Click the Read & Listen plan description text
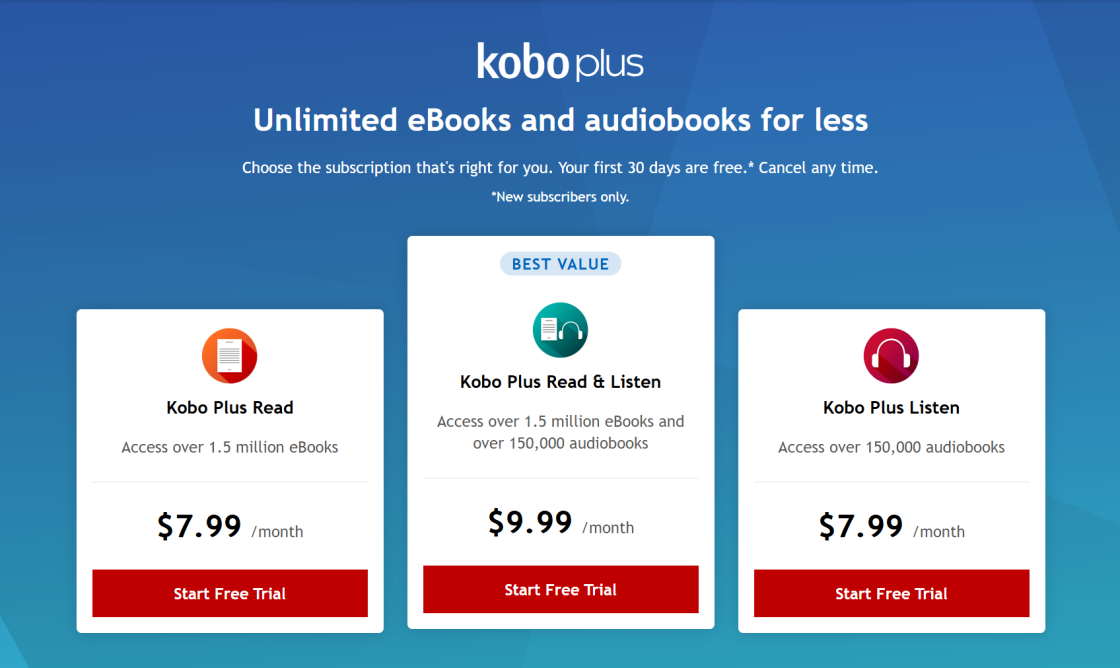This screenshot has width=1120, height=668. coord(560,432)
